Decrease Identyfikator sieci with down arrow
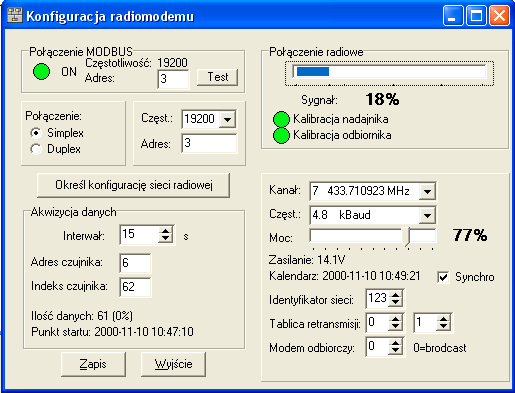515x393 pixels. pos(395,303)
